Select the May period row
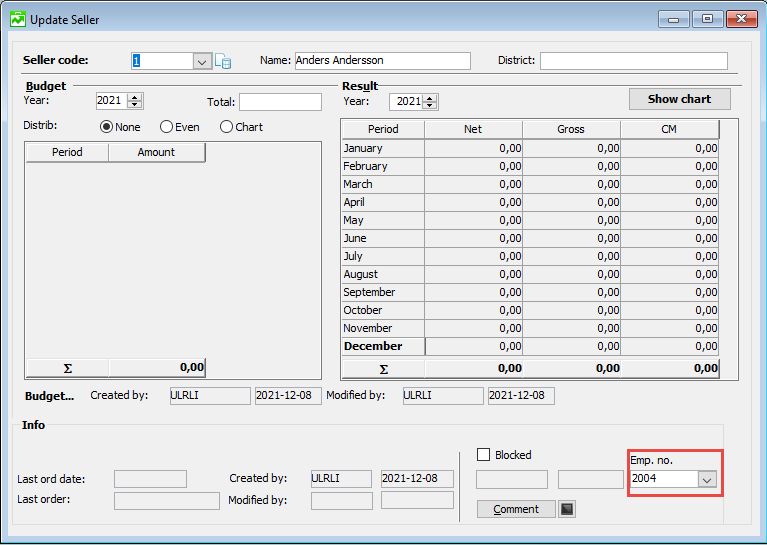Viewport: 767px width, 545px height. pyautogui.click(x=530, y=220)
